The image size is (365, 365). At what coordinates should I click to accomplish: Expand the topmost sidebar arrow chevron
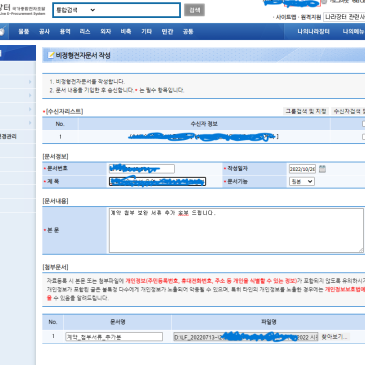pyautogui.click(x=30, y=82)
